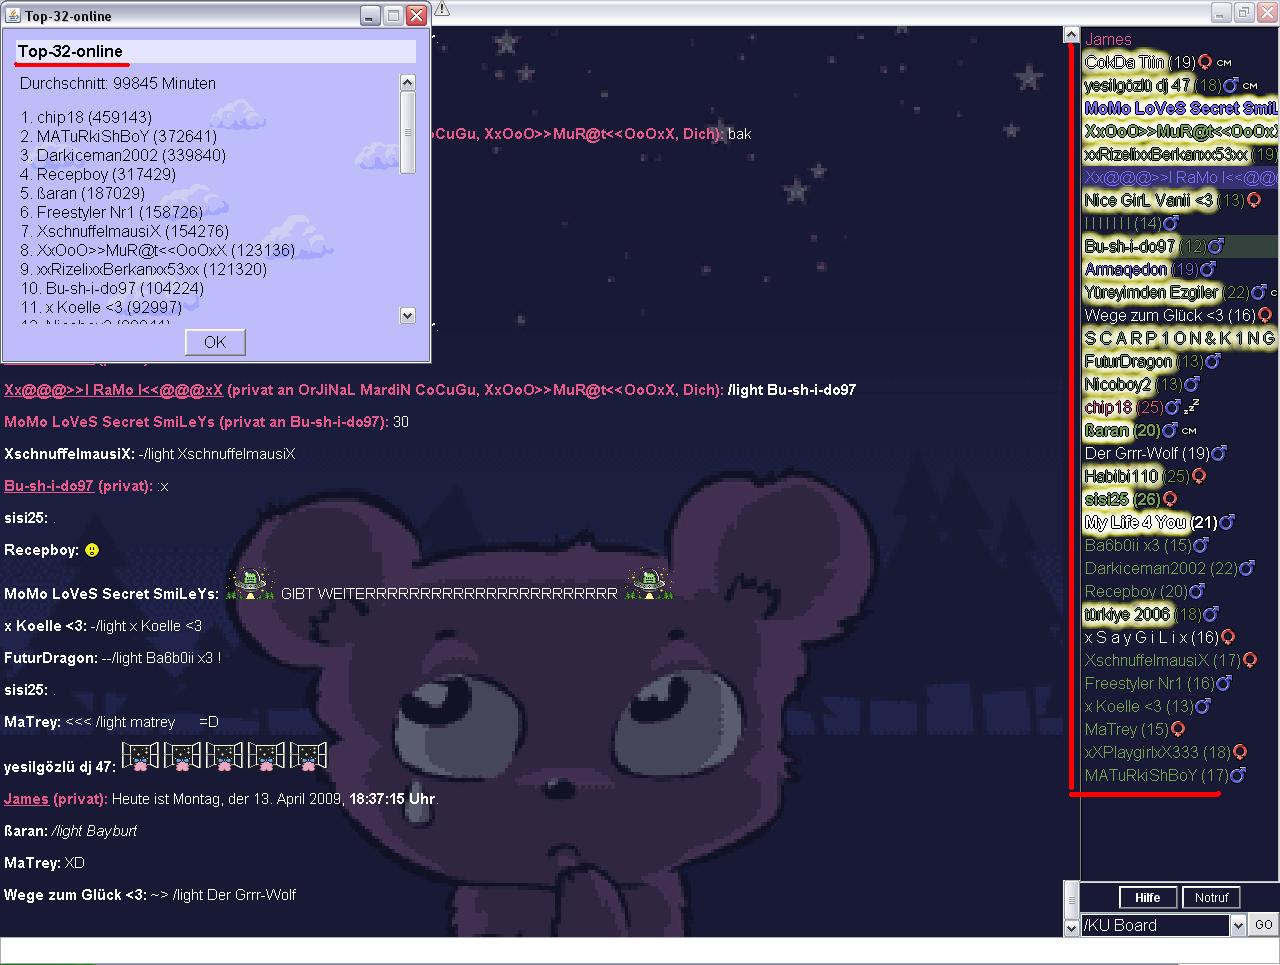Click '5. ßaran (187029)' in Top-32 list
This screenshot has height=965, width=1280.
point(82,193)
